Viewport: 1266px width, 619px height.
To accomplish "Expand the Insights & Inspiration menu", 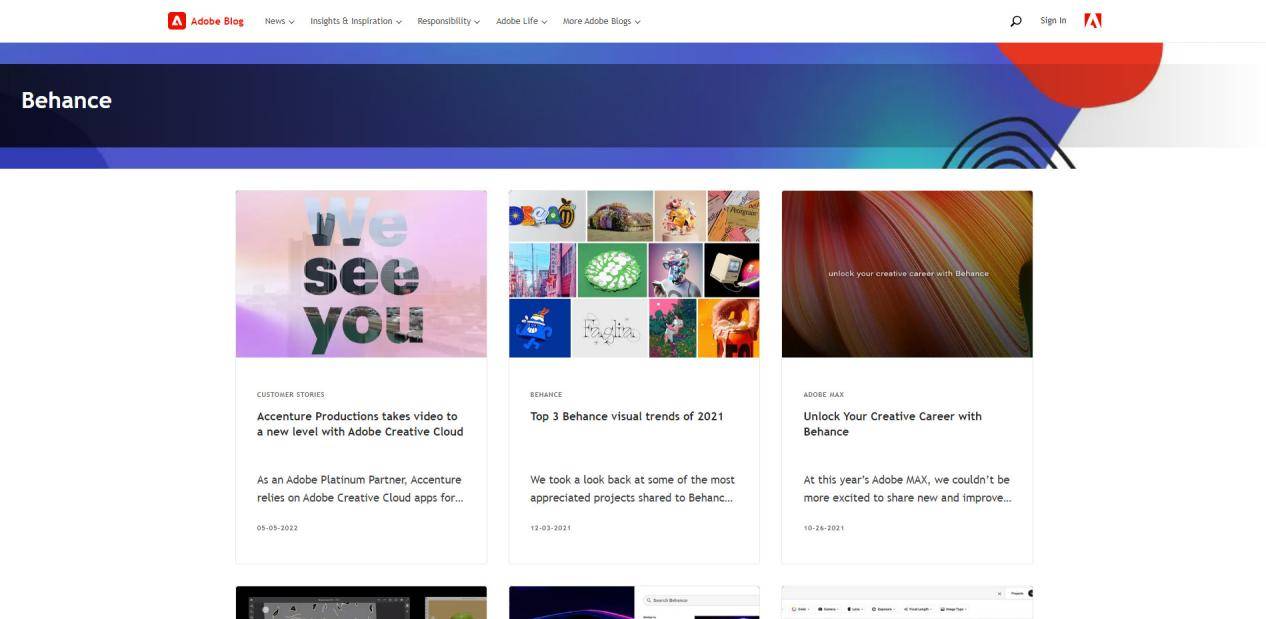I will click(x=356, y=21).
